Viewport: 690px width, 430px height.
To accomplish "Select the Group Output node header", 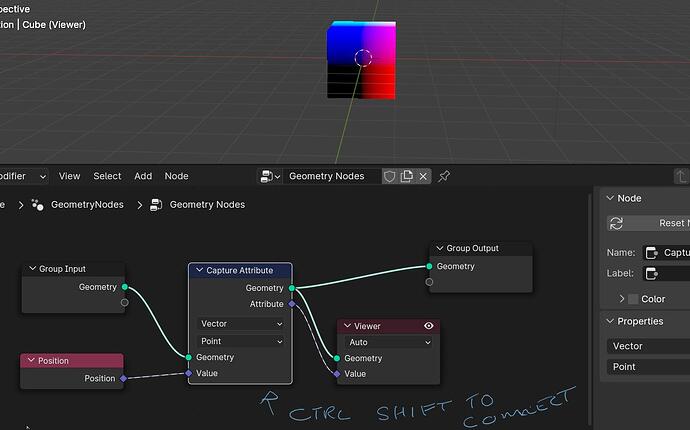I will (481, 248).
